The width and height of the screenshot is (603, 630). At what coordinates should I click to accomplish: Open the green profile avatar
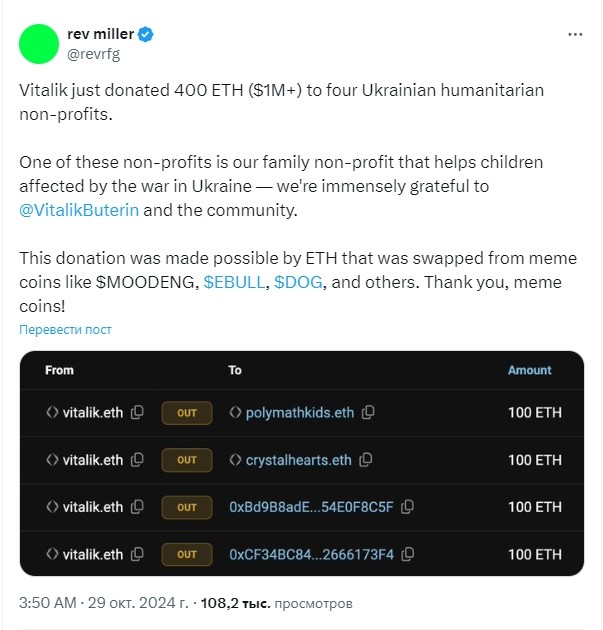(x=39, y=44)
